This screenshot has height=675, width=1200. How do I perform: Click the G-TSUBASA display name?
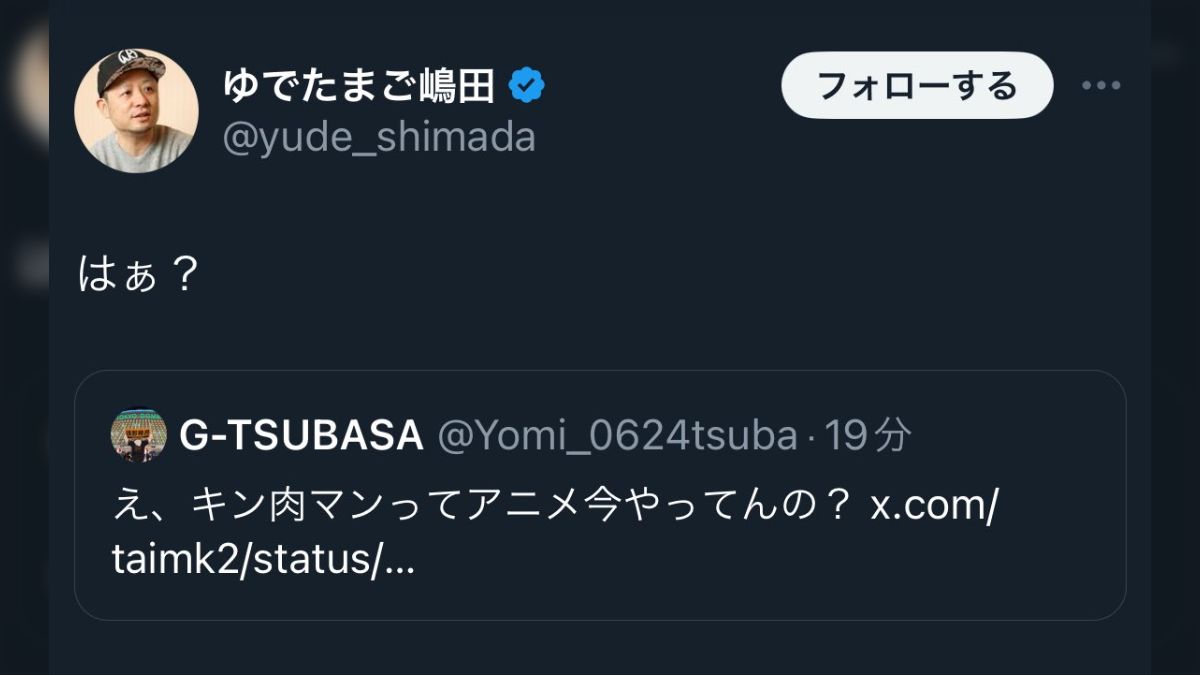tap(300, 435)
